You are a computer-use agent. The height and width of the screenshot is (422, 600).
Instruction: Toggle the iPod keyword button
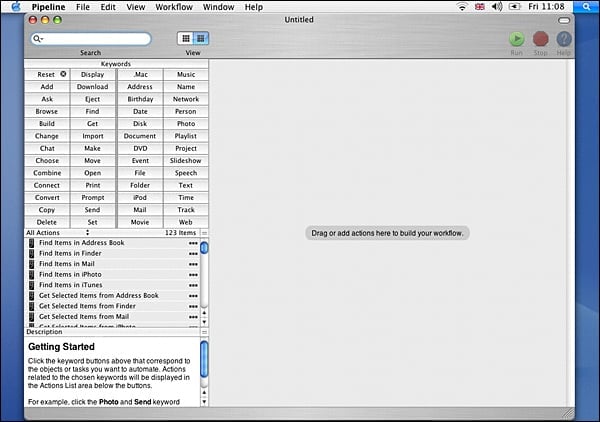point(140,197)
